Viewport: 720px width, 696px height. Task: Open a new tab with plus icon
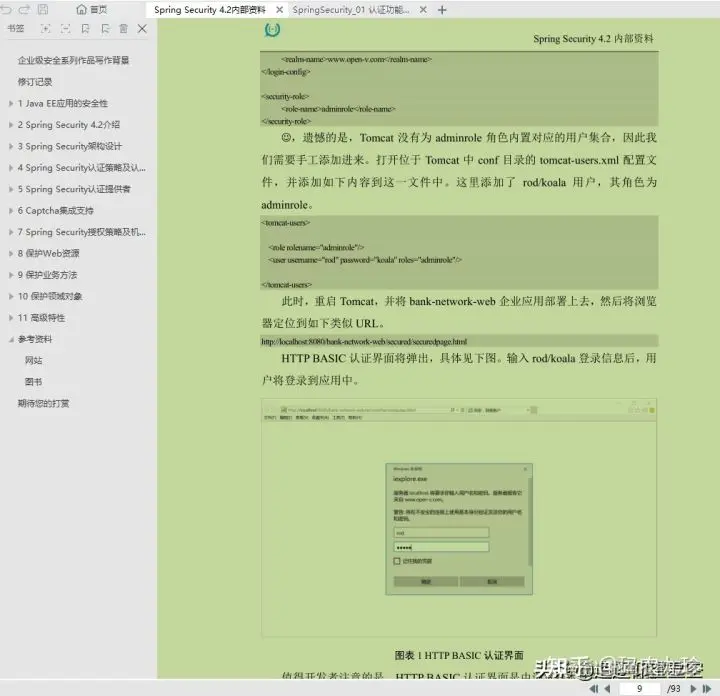point(442,10)
